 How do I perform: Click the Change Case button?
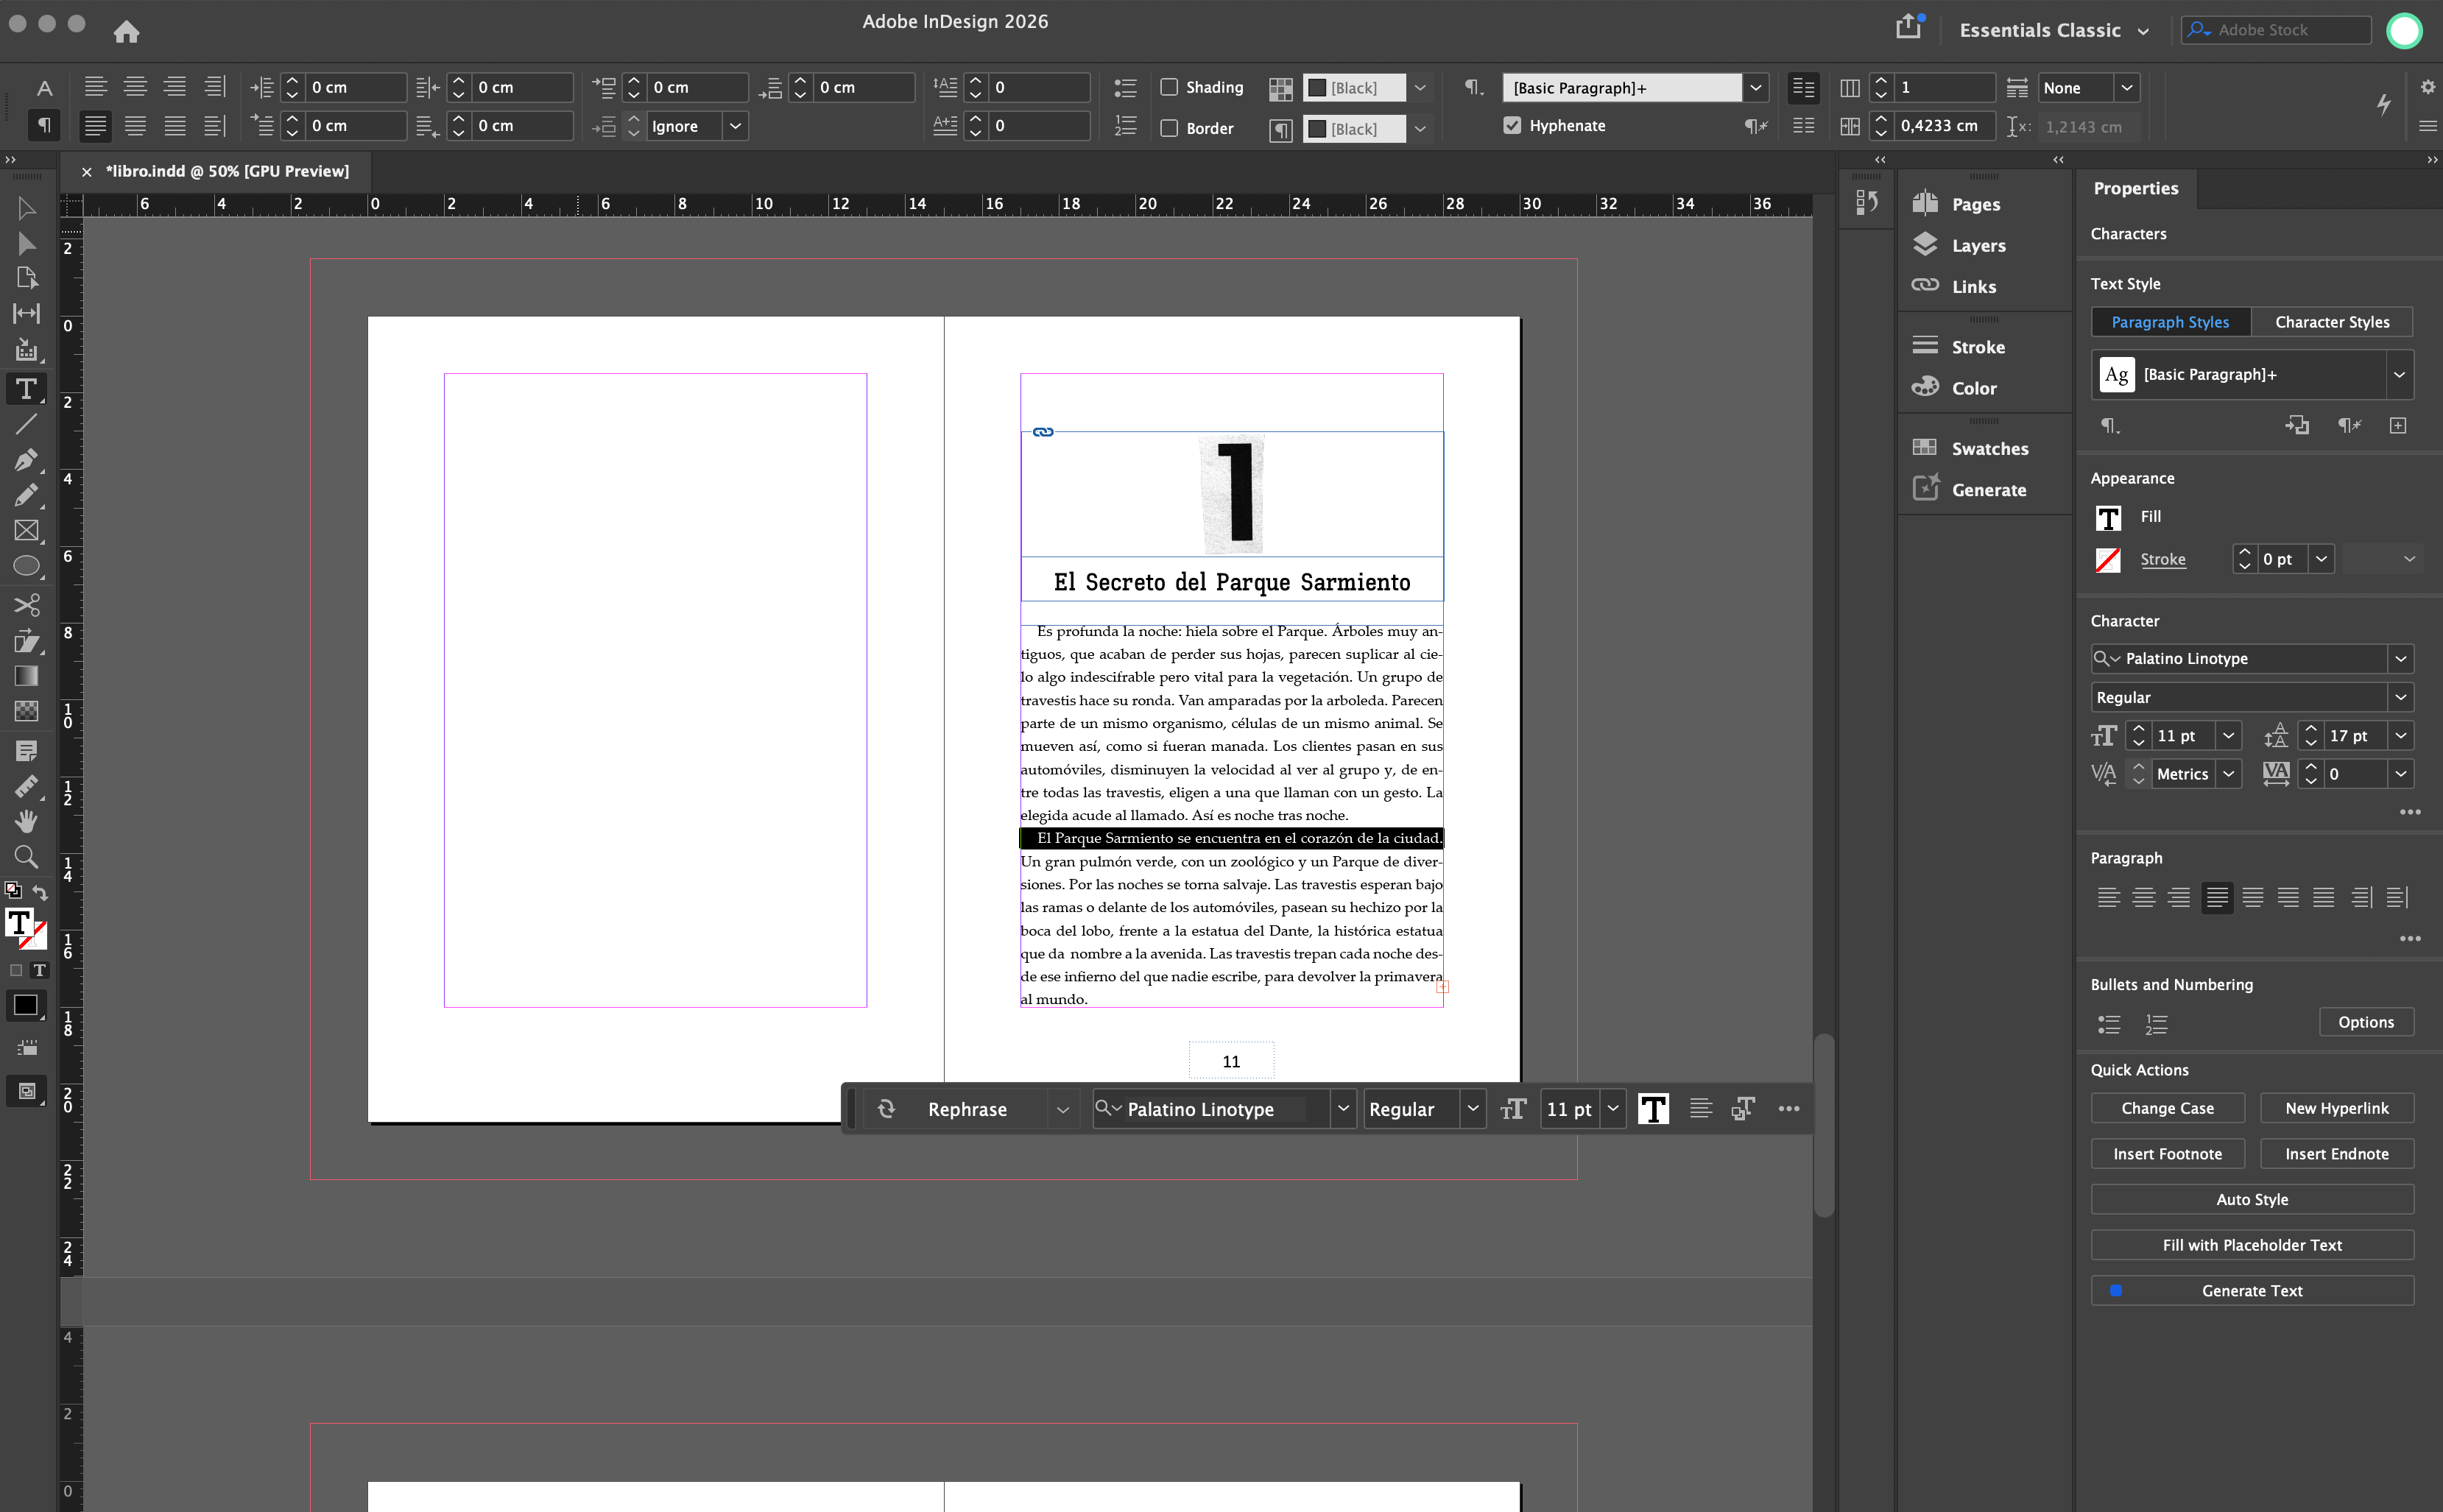point(2167,1108)
